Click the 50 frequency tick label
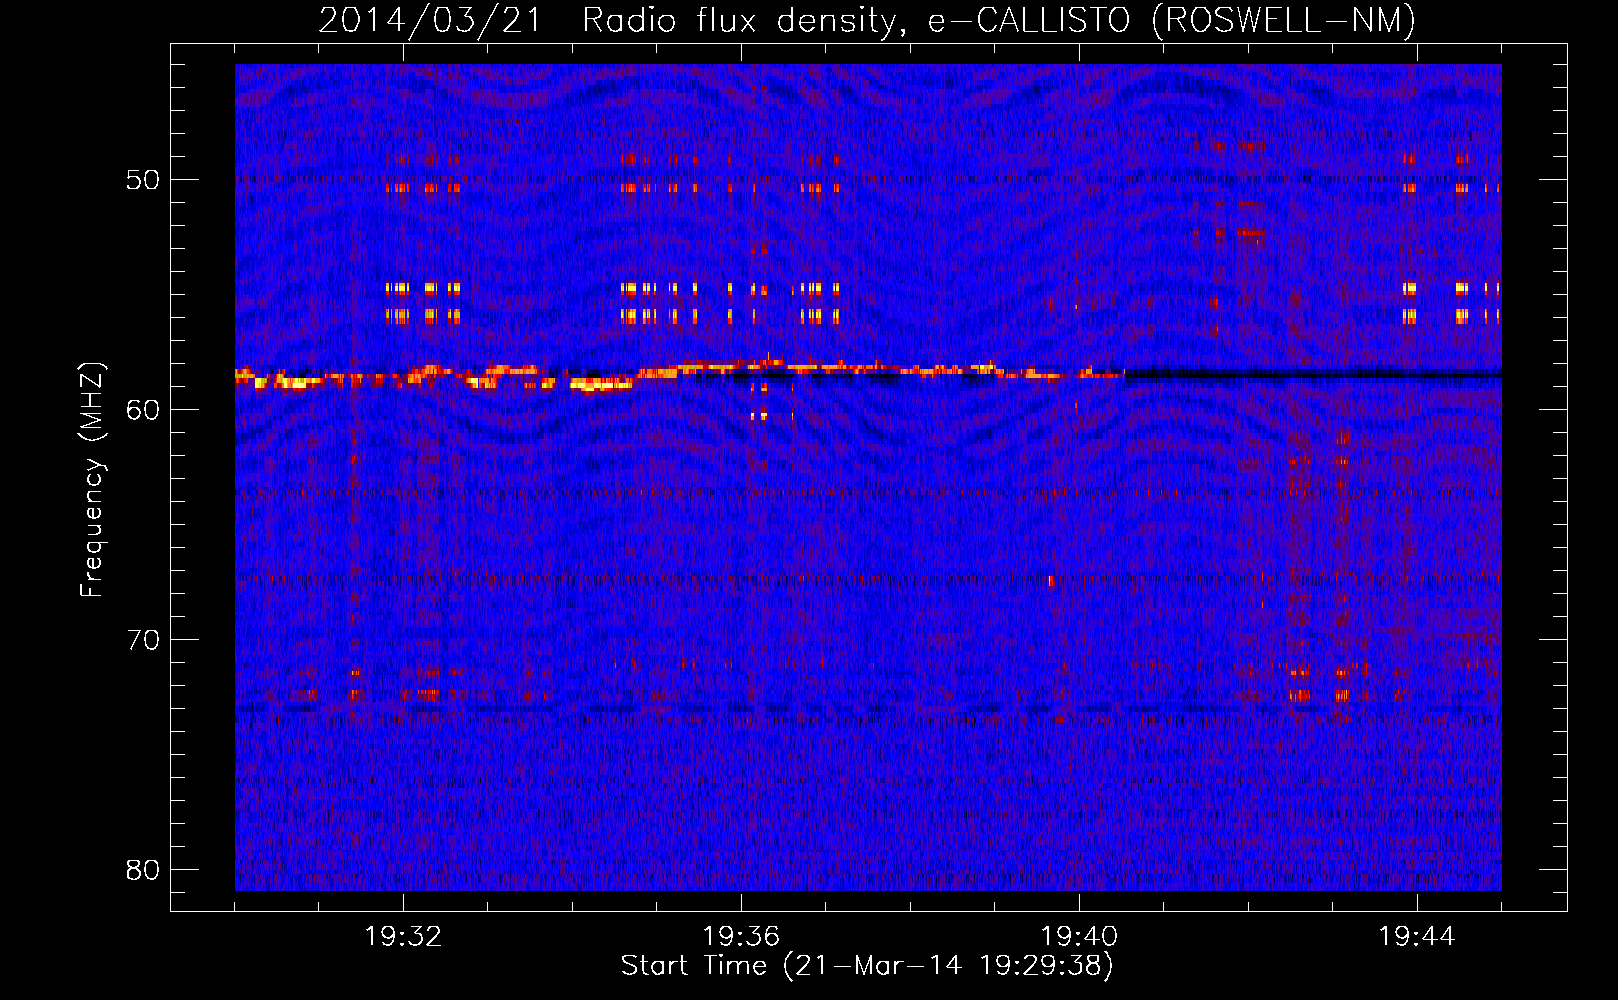Viewport: 1618px width, 1000px height. [x=143, y=180]
